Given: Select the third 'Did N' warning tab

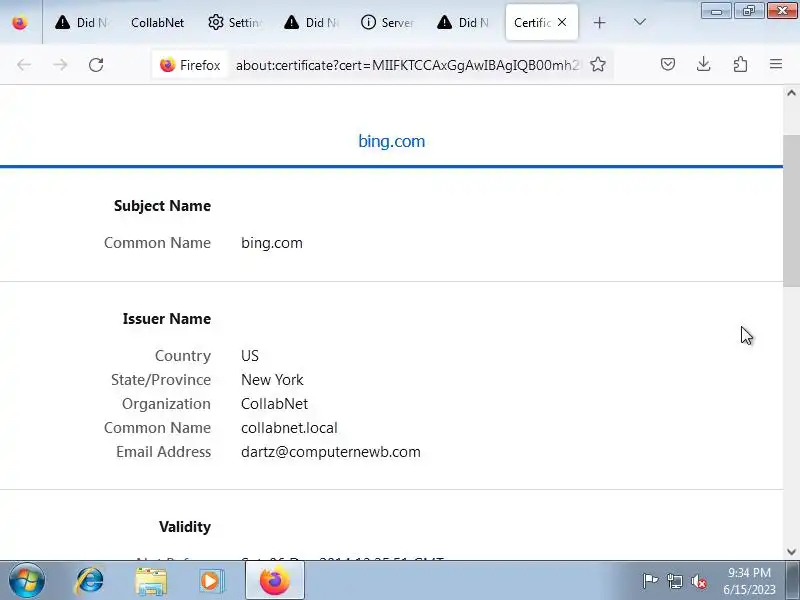Looking at the screenshot, I should point(464,22).
